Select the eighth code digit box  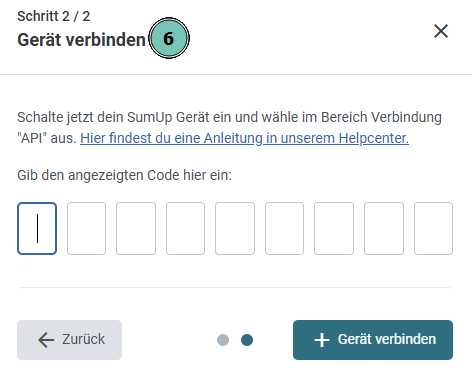[384, 228]
